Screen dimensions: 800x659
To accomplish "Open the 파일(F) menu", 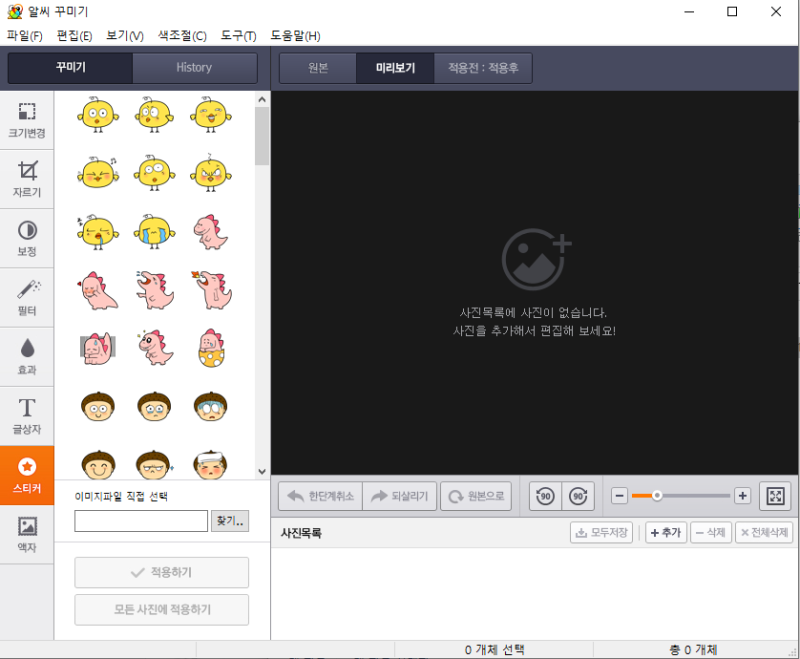I will coord(24,36).
